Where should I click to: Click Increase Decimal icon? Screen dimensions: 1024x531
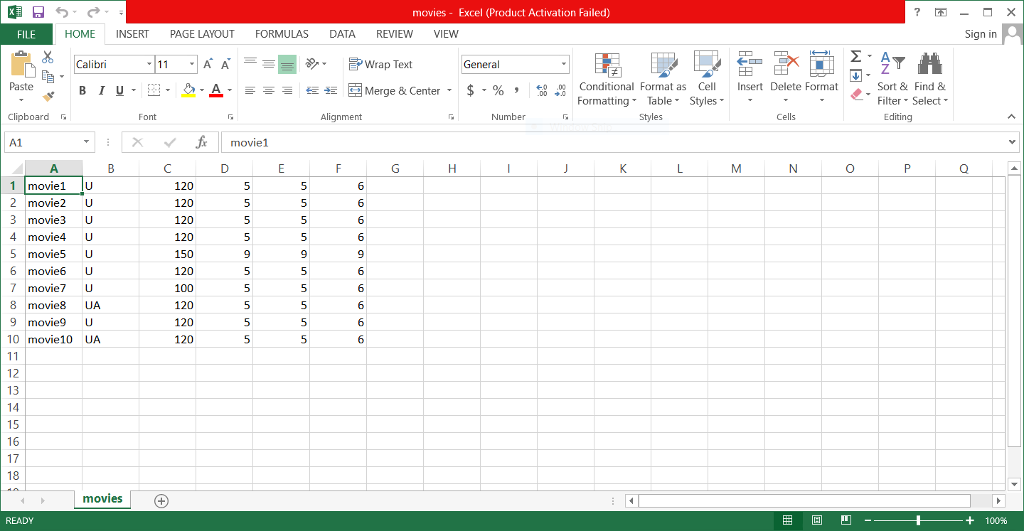(x=541, y=90)
